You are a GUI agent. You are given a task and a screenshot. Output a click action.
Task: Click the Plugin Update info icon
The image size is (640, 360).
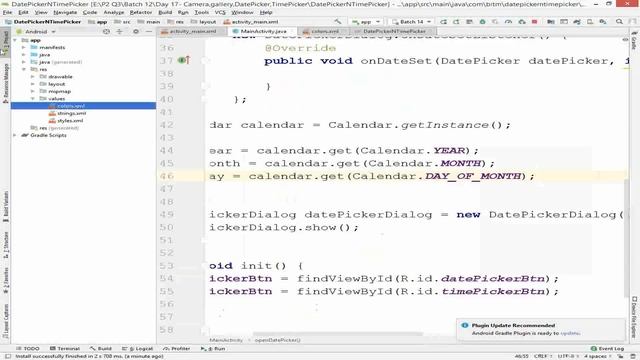(x=464, y=325)
